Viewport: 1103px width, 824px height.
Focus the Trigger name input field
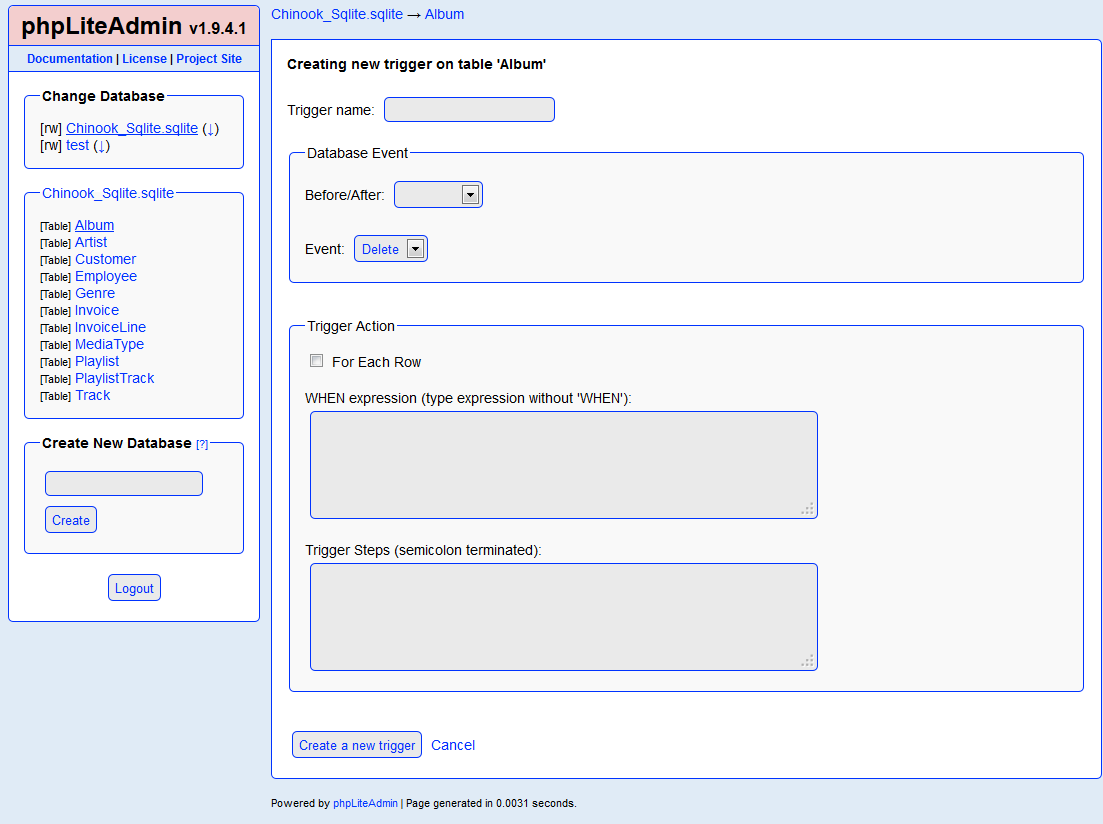[469, 110]
